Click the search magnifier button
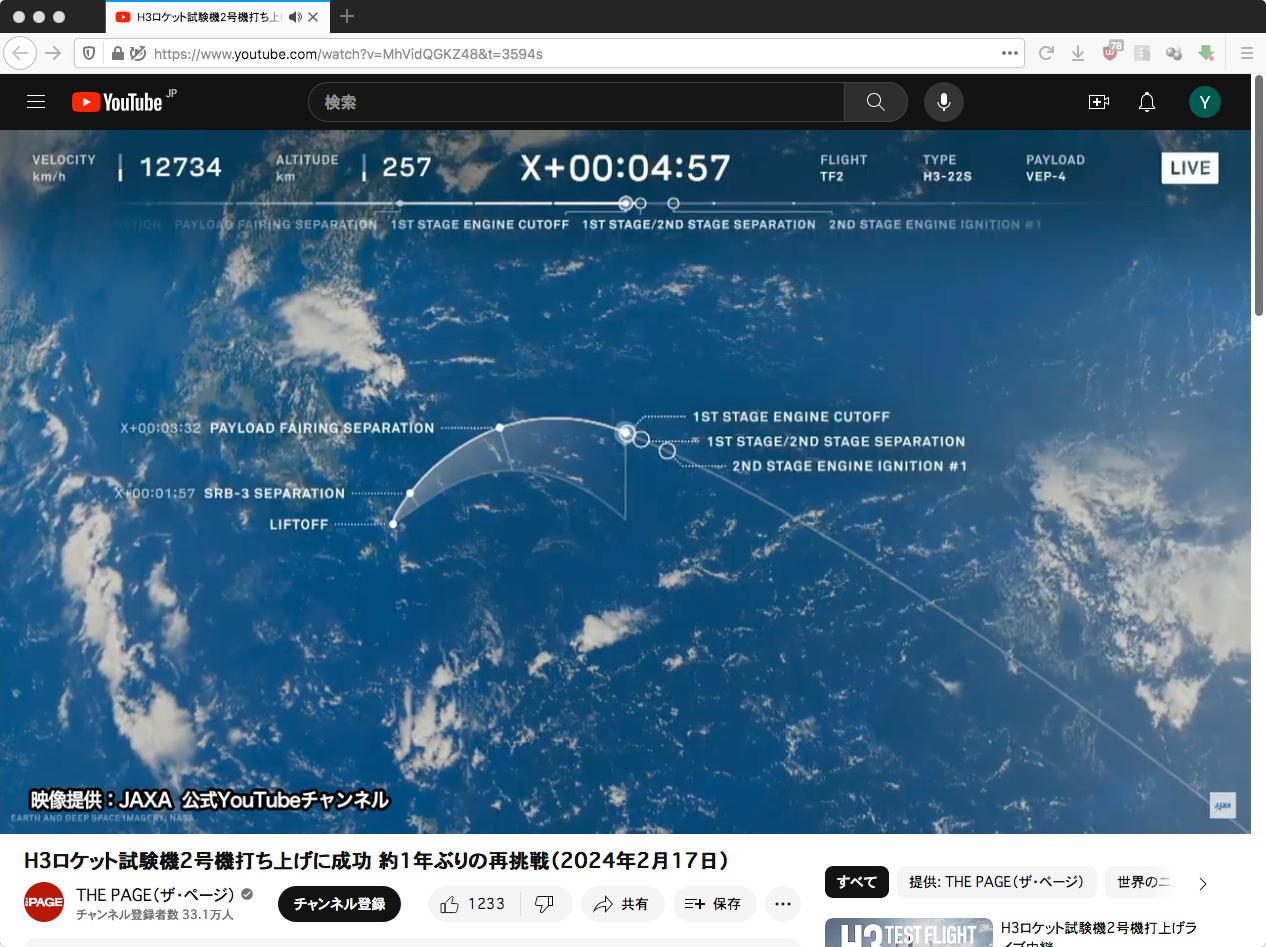Viewport: 1266px width, 947px height. pyautogui.click(x=875, y=102)
